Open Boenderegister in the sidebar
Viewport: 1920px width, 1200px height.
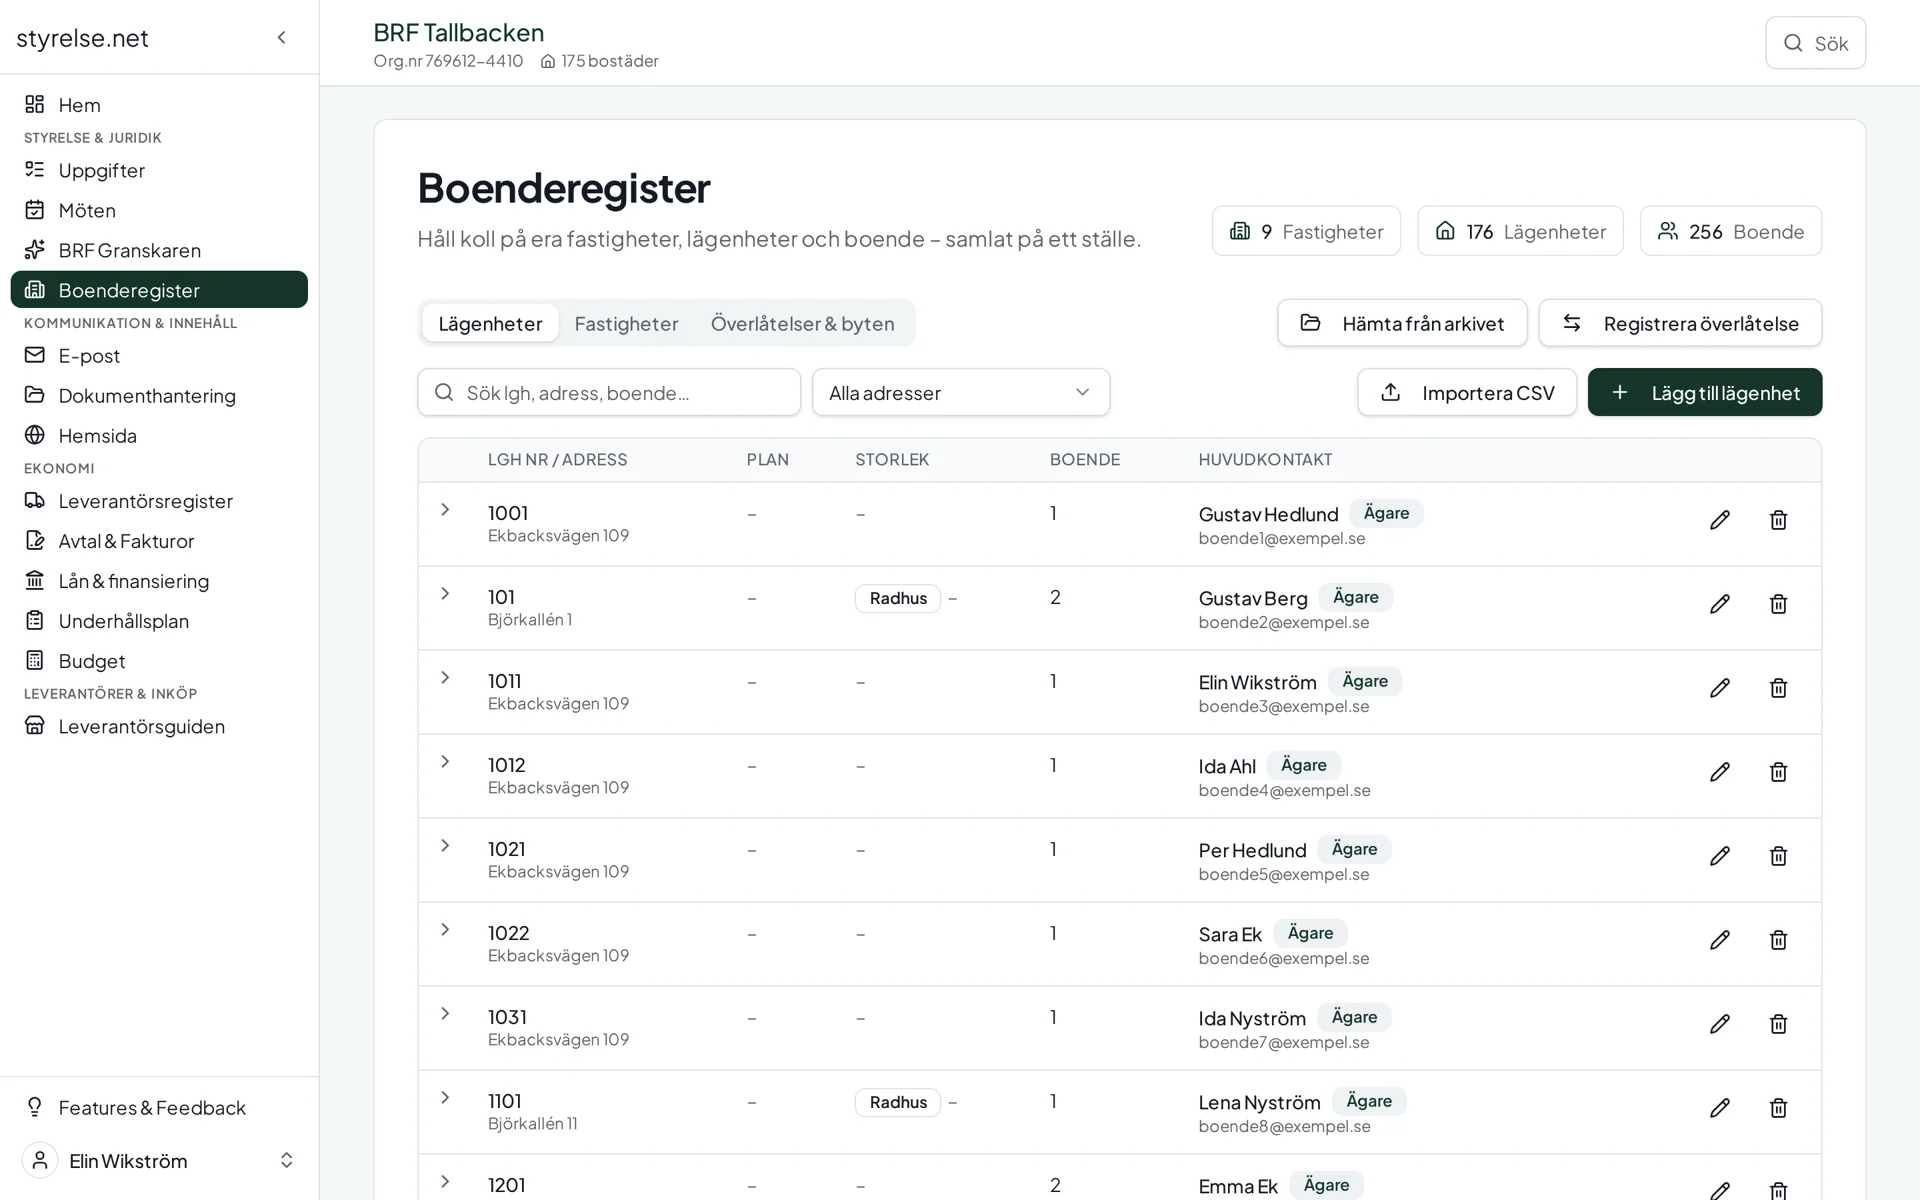coord(159,290)
